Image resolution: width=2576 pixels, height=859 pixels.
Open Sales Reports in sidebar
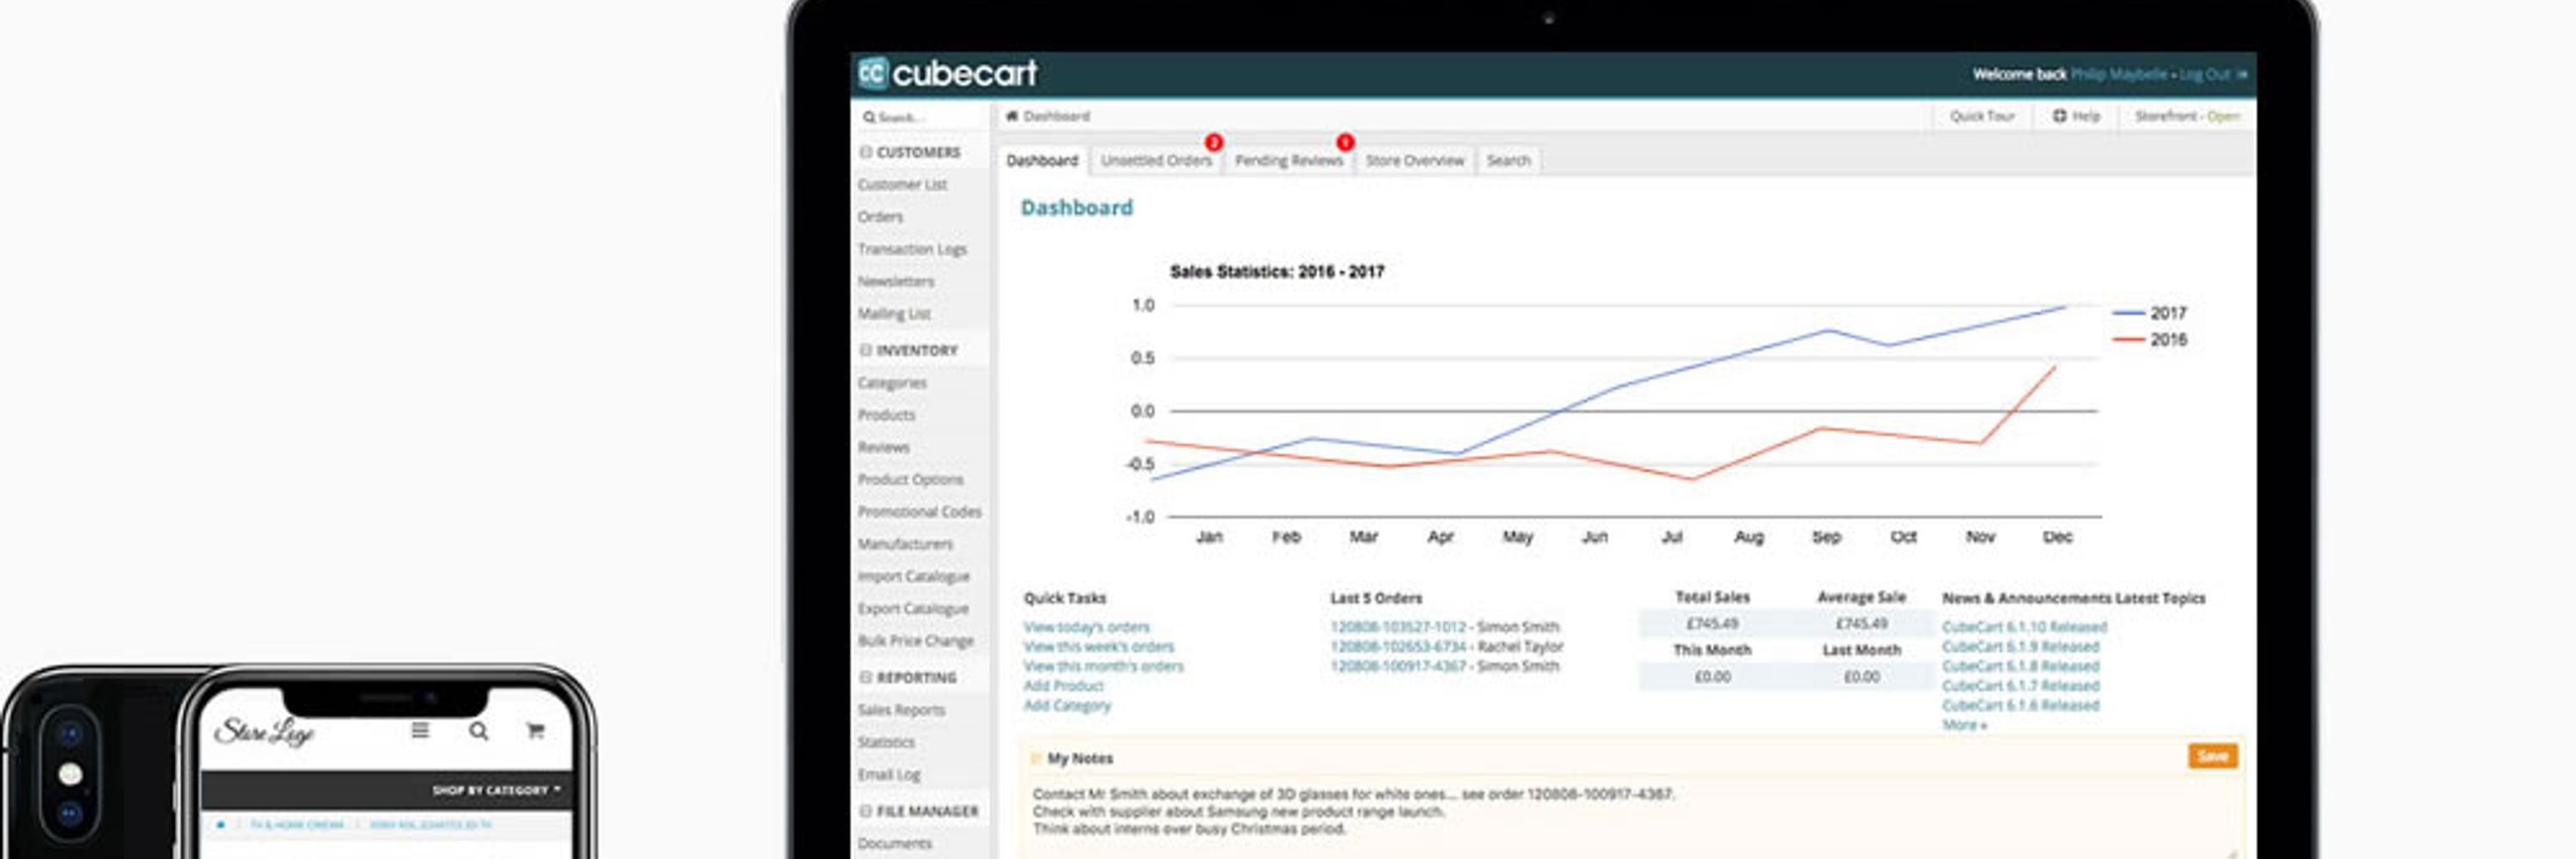click(901, 710)
